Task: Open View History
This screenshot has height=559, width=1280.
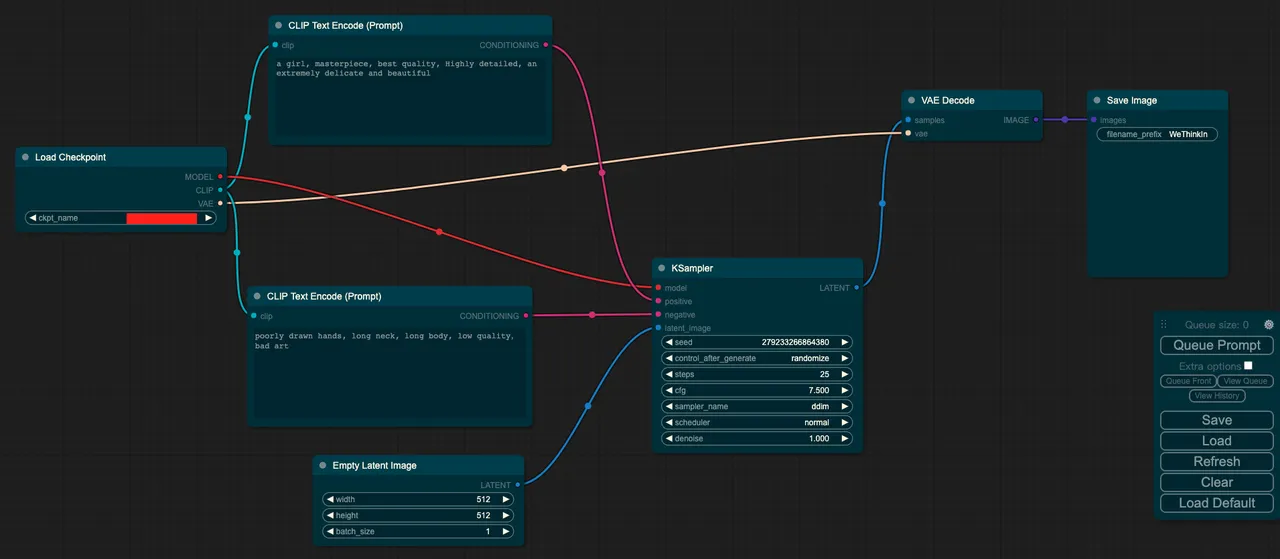Action: (1216, 396)
